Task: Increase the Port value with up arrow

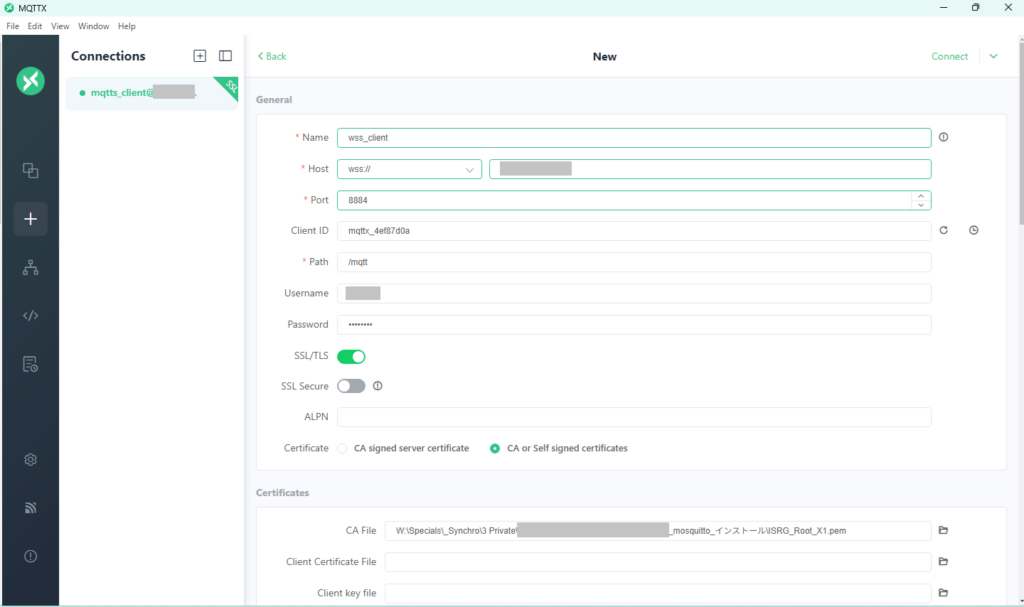Action: [x=919, y=195]
